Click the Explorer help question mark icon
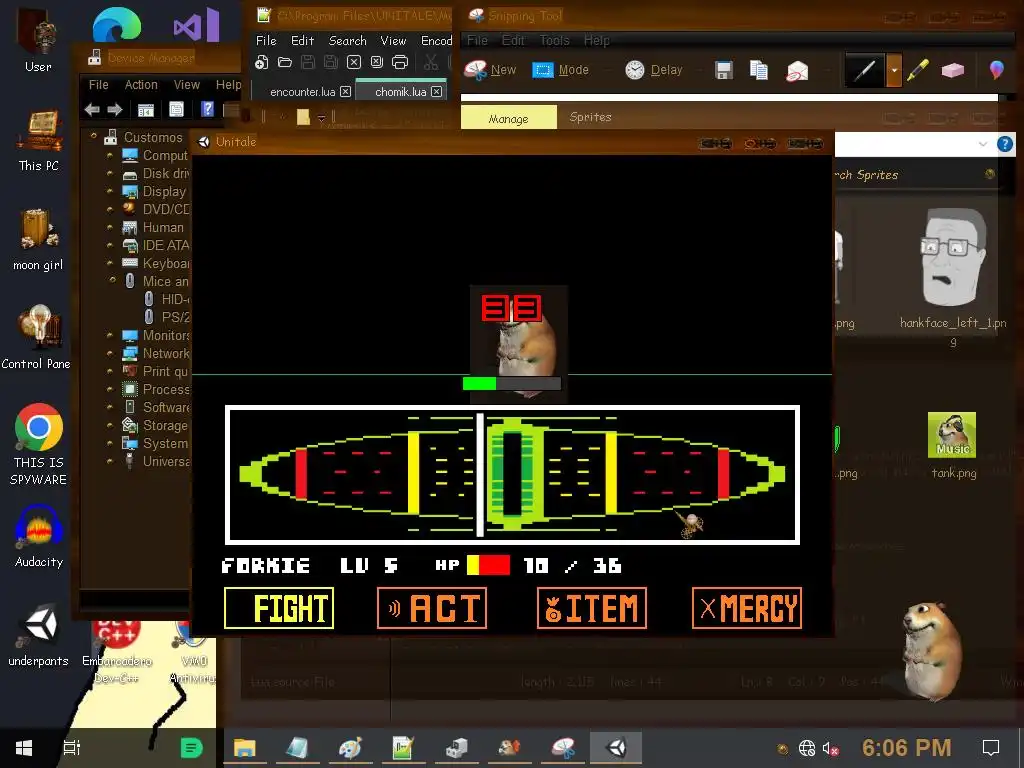Viewport: 1024px width, 768px height. [1005, 144]
